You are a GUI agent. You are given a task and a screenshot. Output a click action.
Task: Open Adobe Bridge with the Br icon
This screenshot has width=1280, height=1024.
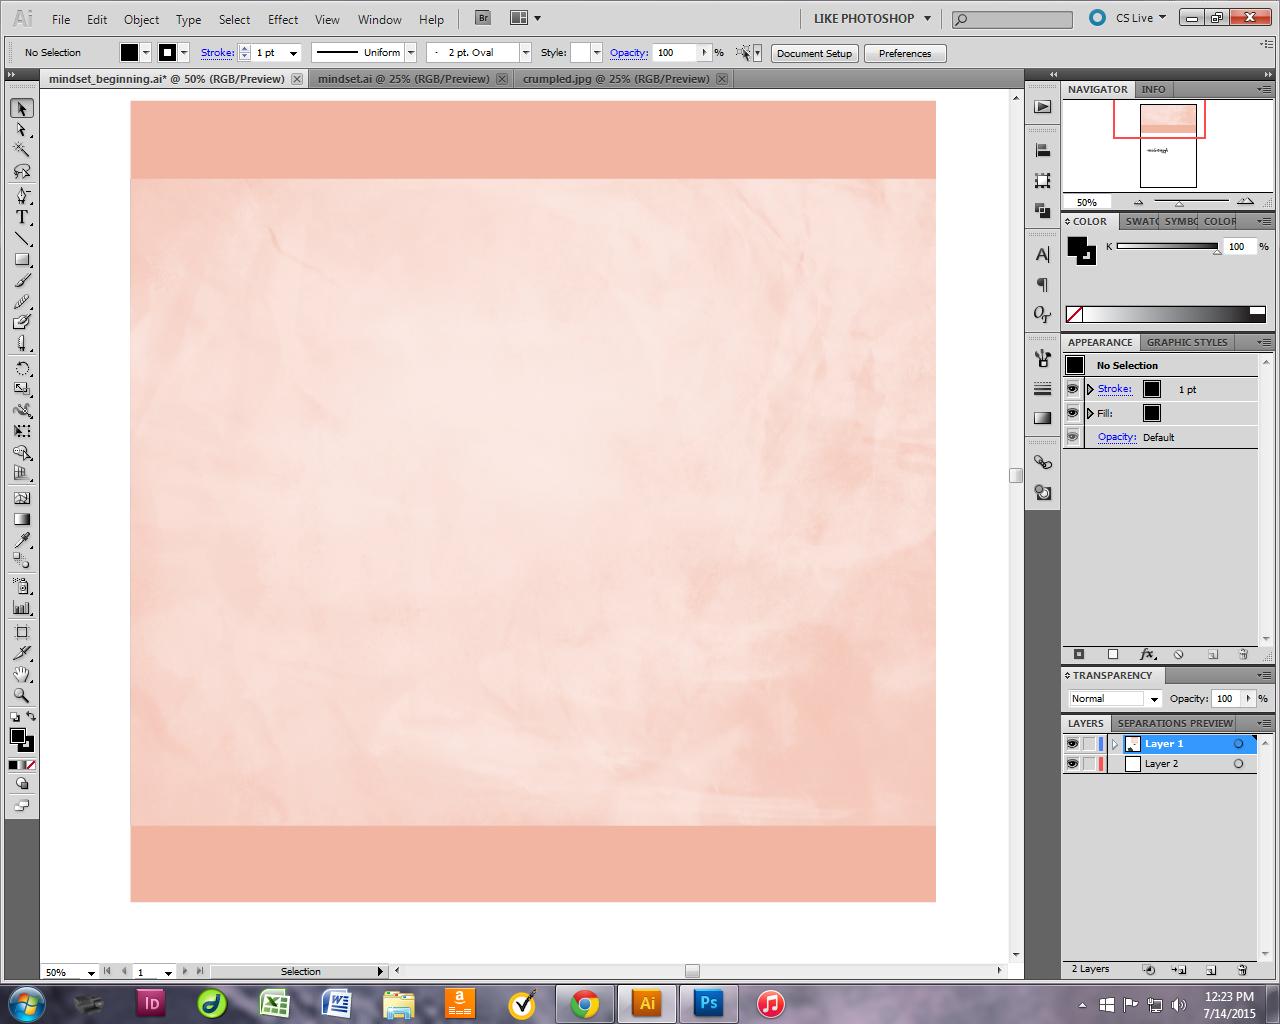click(483, 18)
